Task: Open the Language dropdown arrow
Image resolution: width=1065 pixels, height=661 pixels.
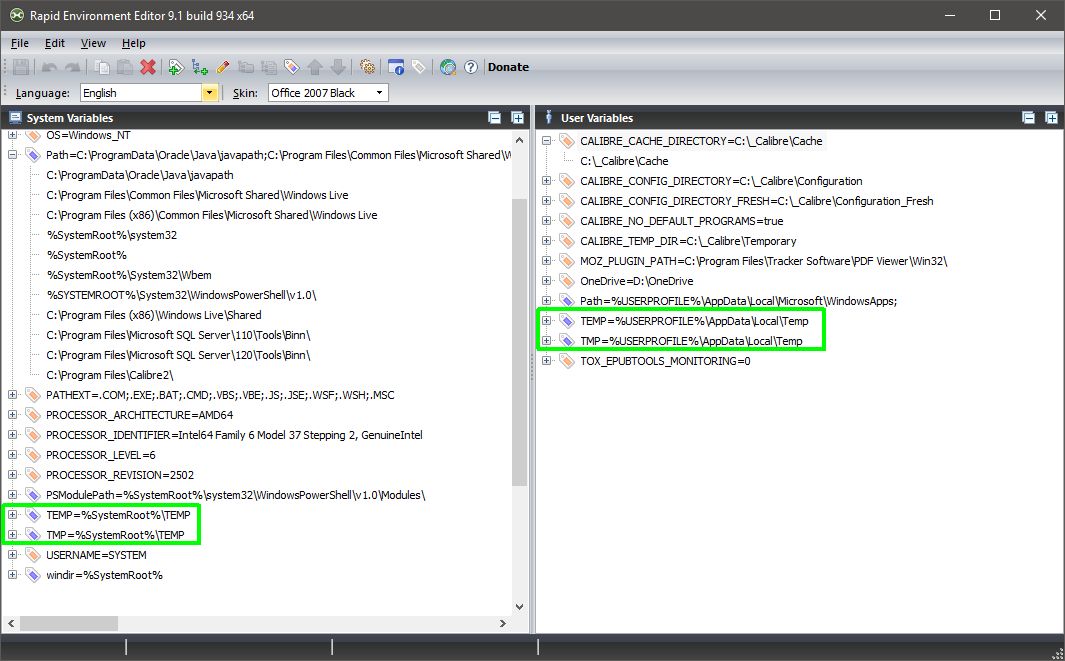Action: tap(209, 92)
